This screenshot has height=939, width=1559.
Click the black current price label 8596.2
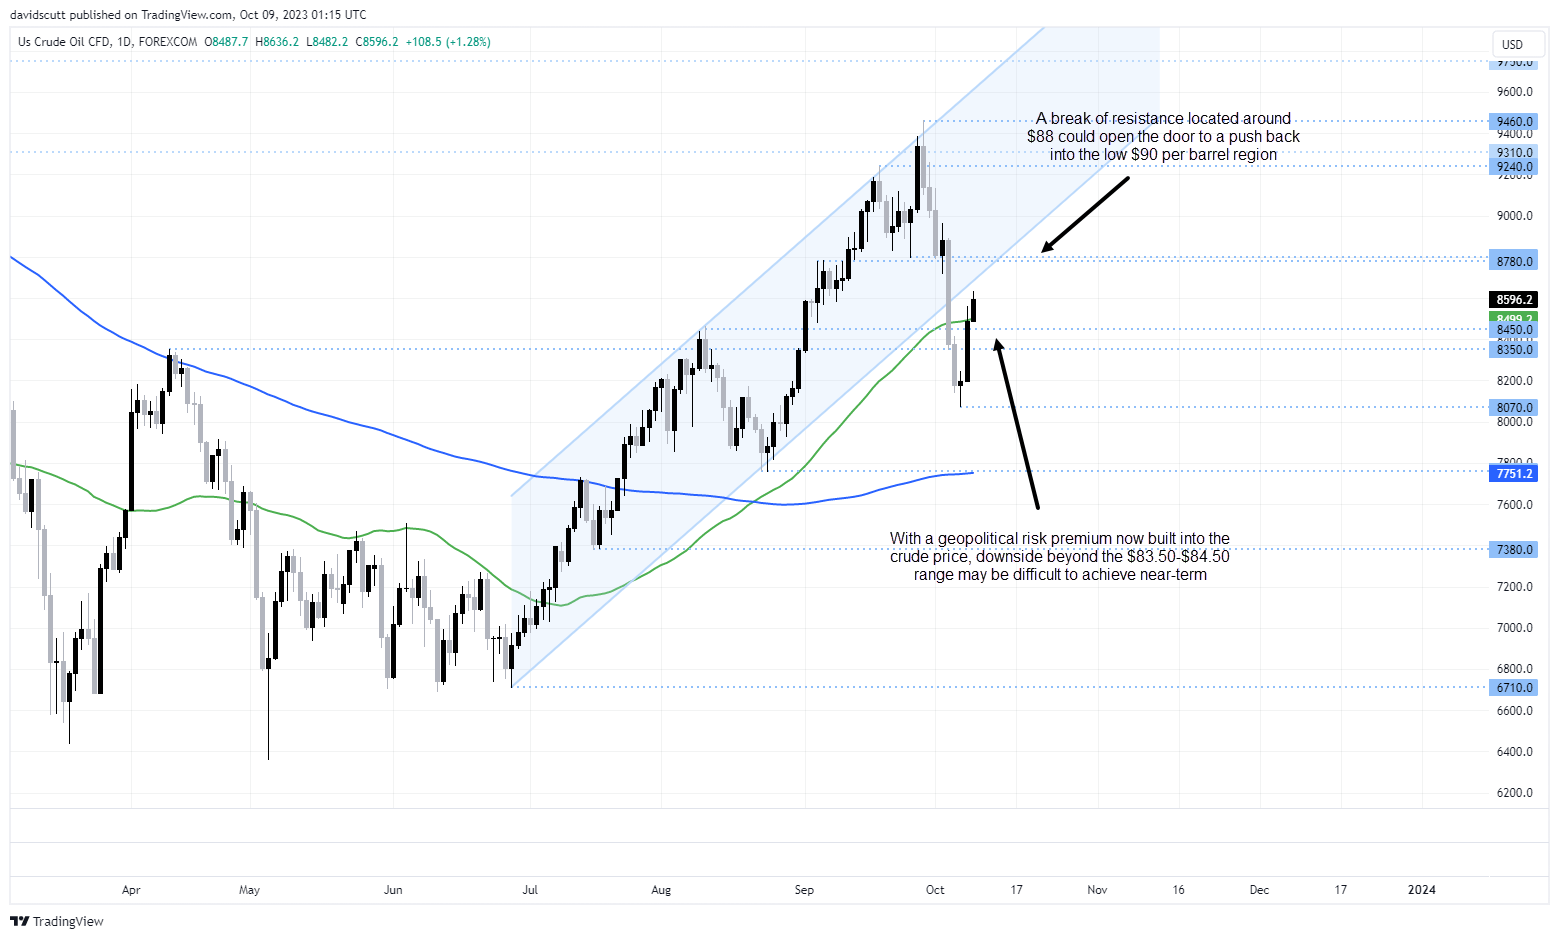click(x=1514, y=300)
